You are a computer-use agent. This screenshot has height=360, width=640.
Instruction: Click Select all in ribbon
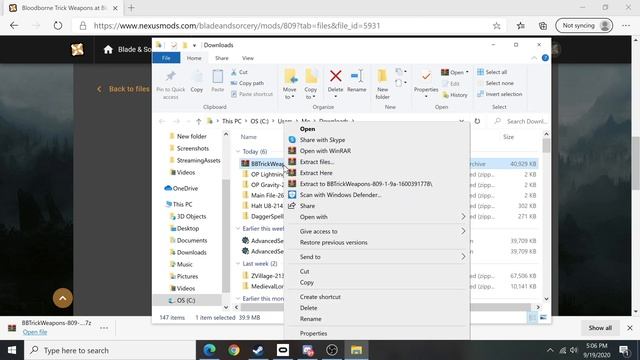(x=492, y=72)
